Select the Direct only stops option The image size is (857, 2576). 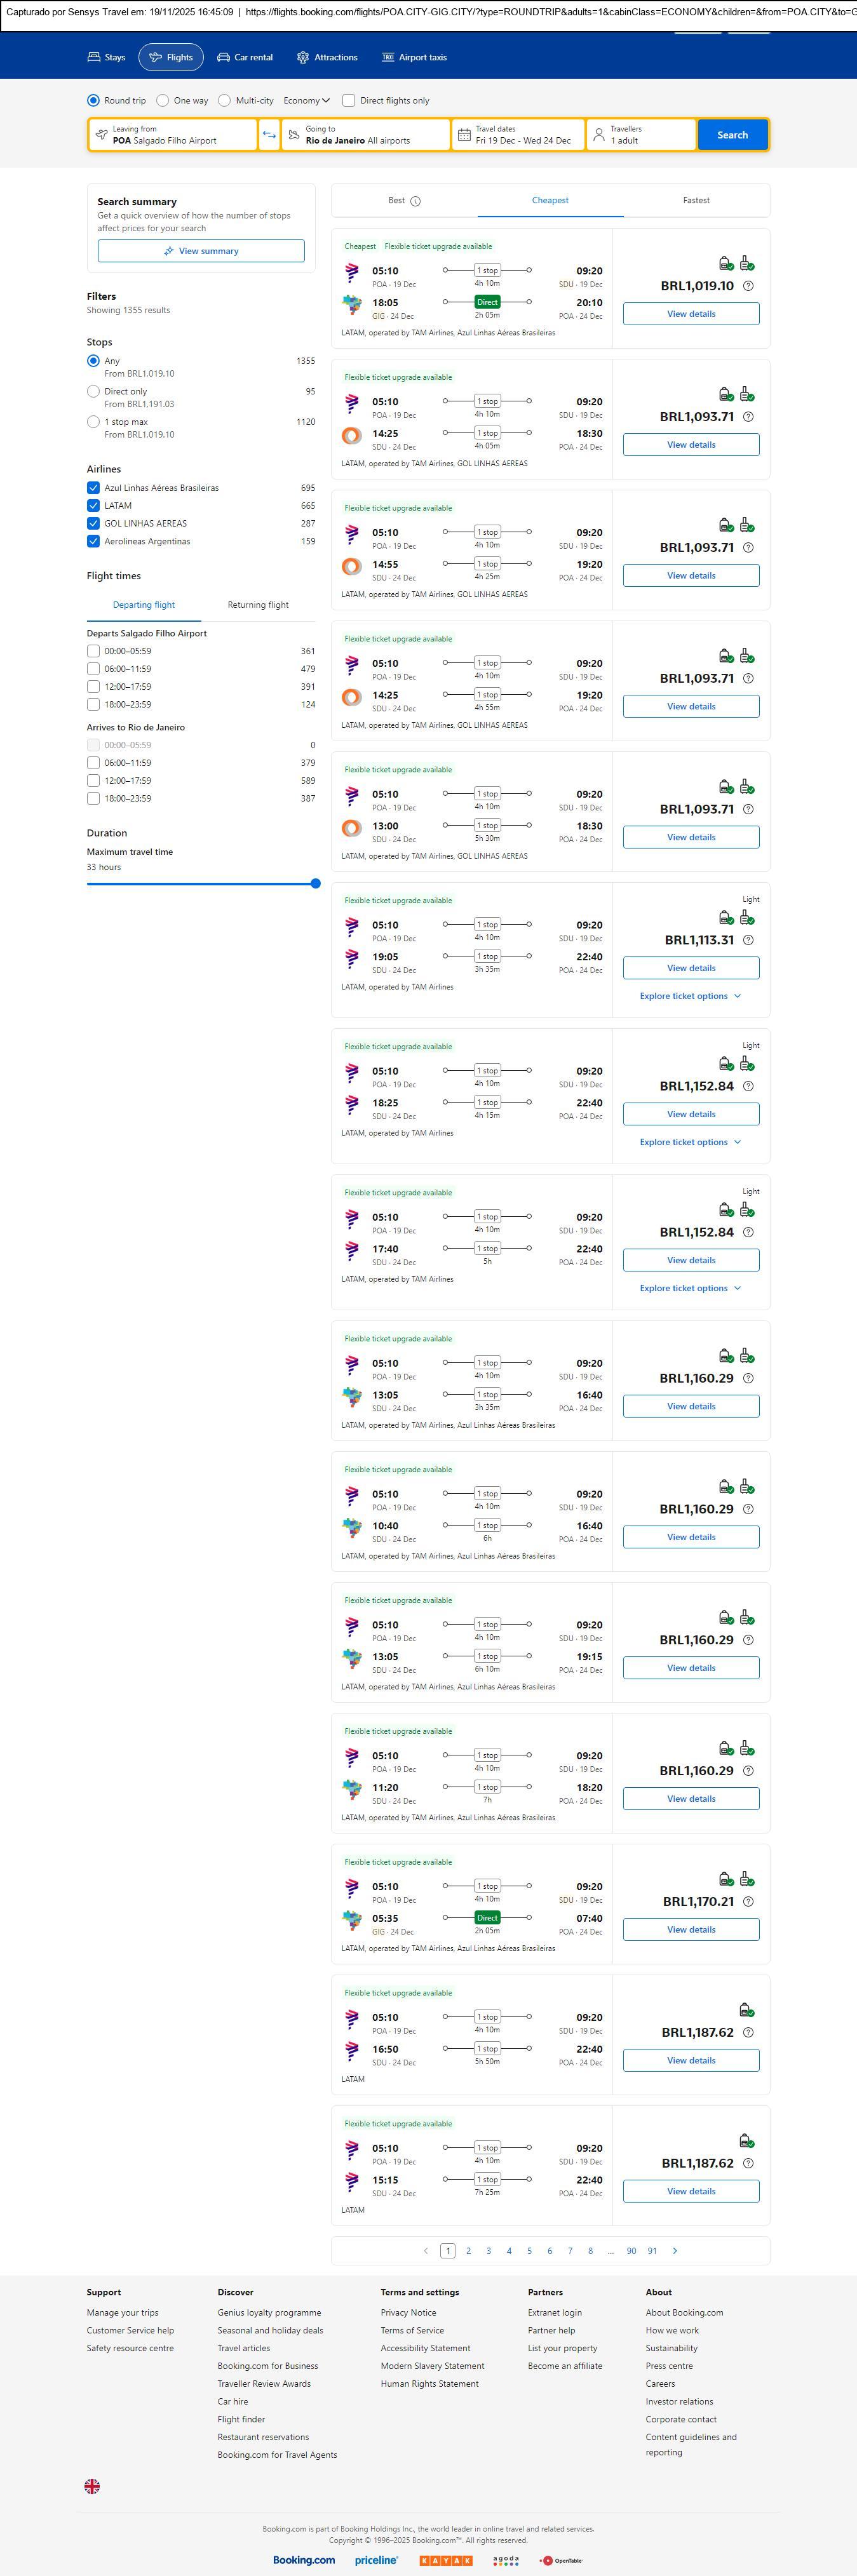93,392
